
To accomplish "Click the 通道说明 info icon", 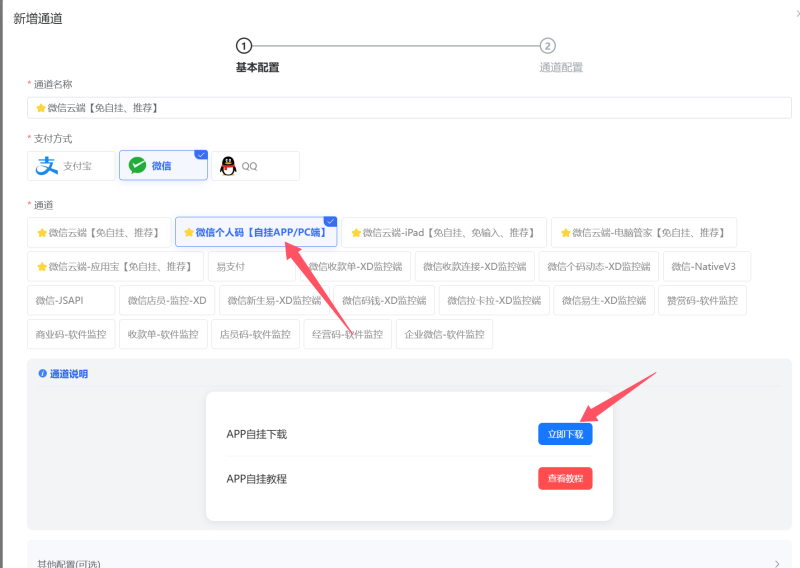I will click(x=42, y=374).
